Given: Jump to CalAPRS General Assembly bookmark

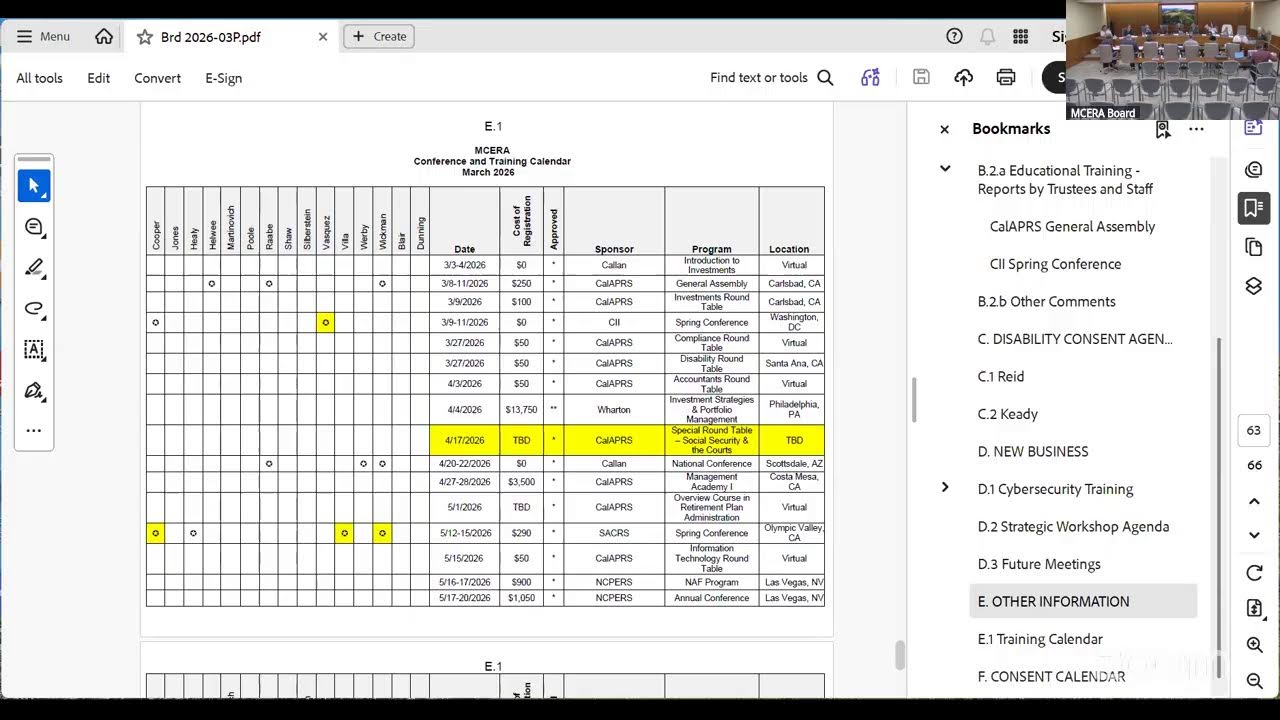Looking at the screenshot, I should pyautogui.click(x=1072, y=227).
